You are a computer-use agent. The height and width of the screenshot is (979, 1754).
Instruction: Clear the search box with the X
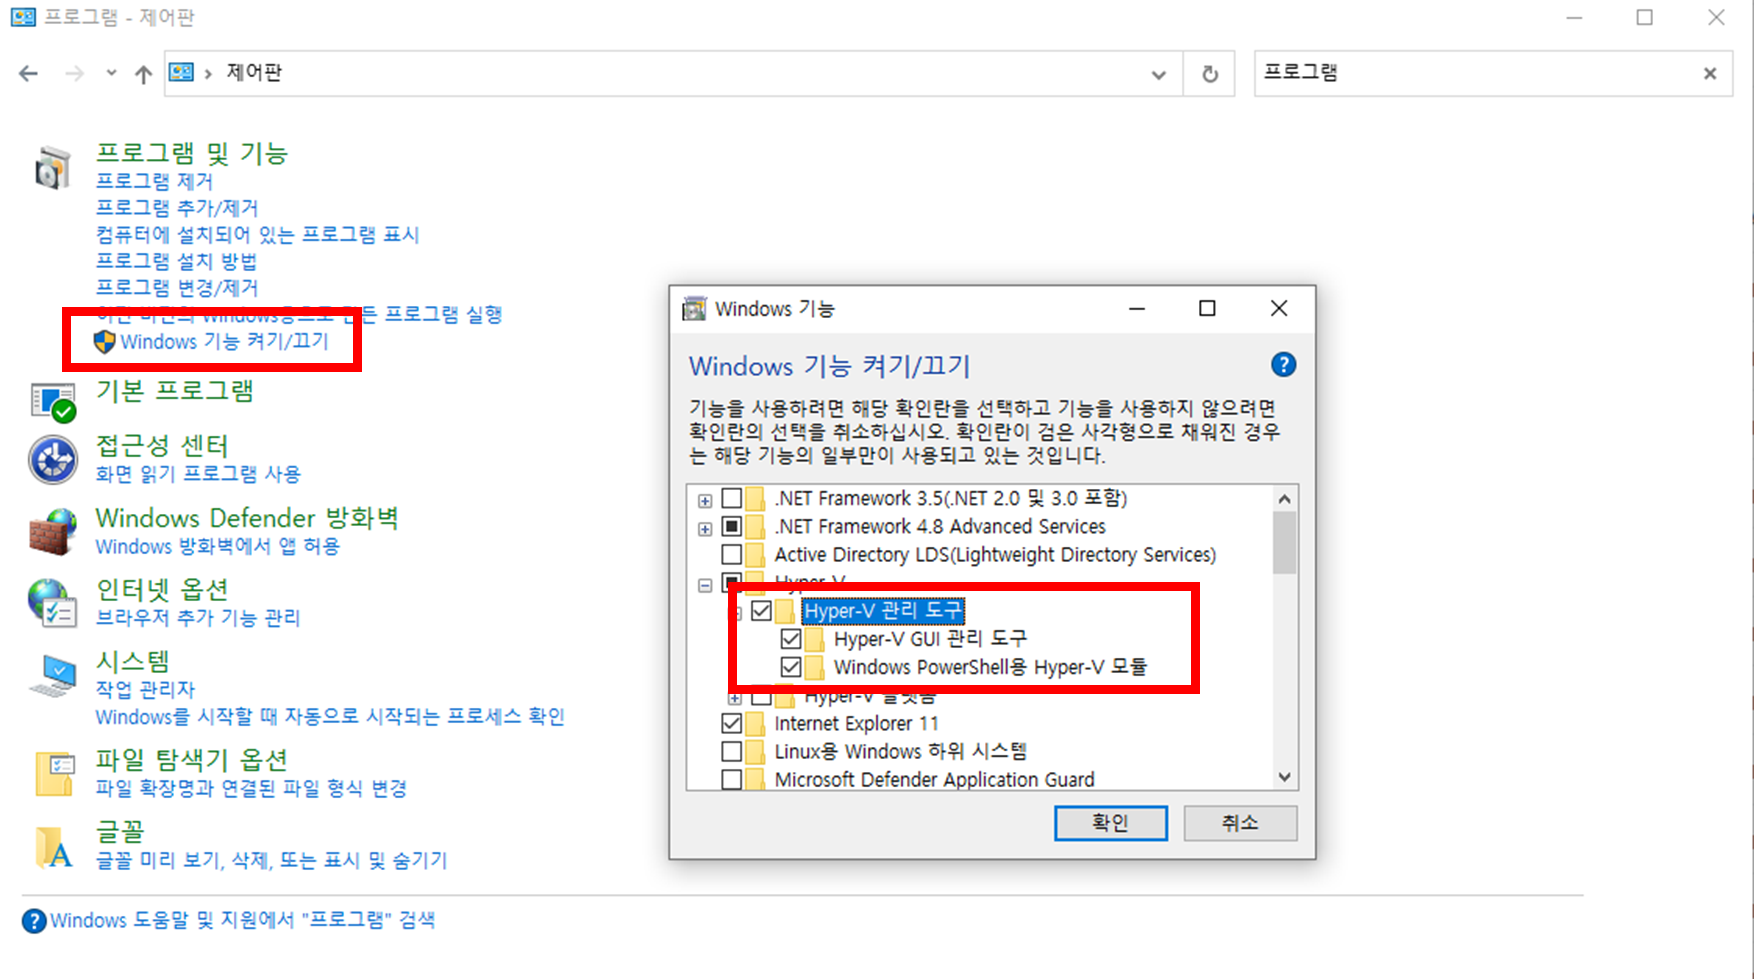(x=1710, y=73)
